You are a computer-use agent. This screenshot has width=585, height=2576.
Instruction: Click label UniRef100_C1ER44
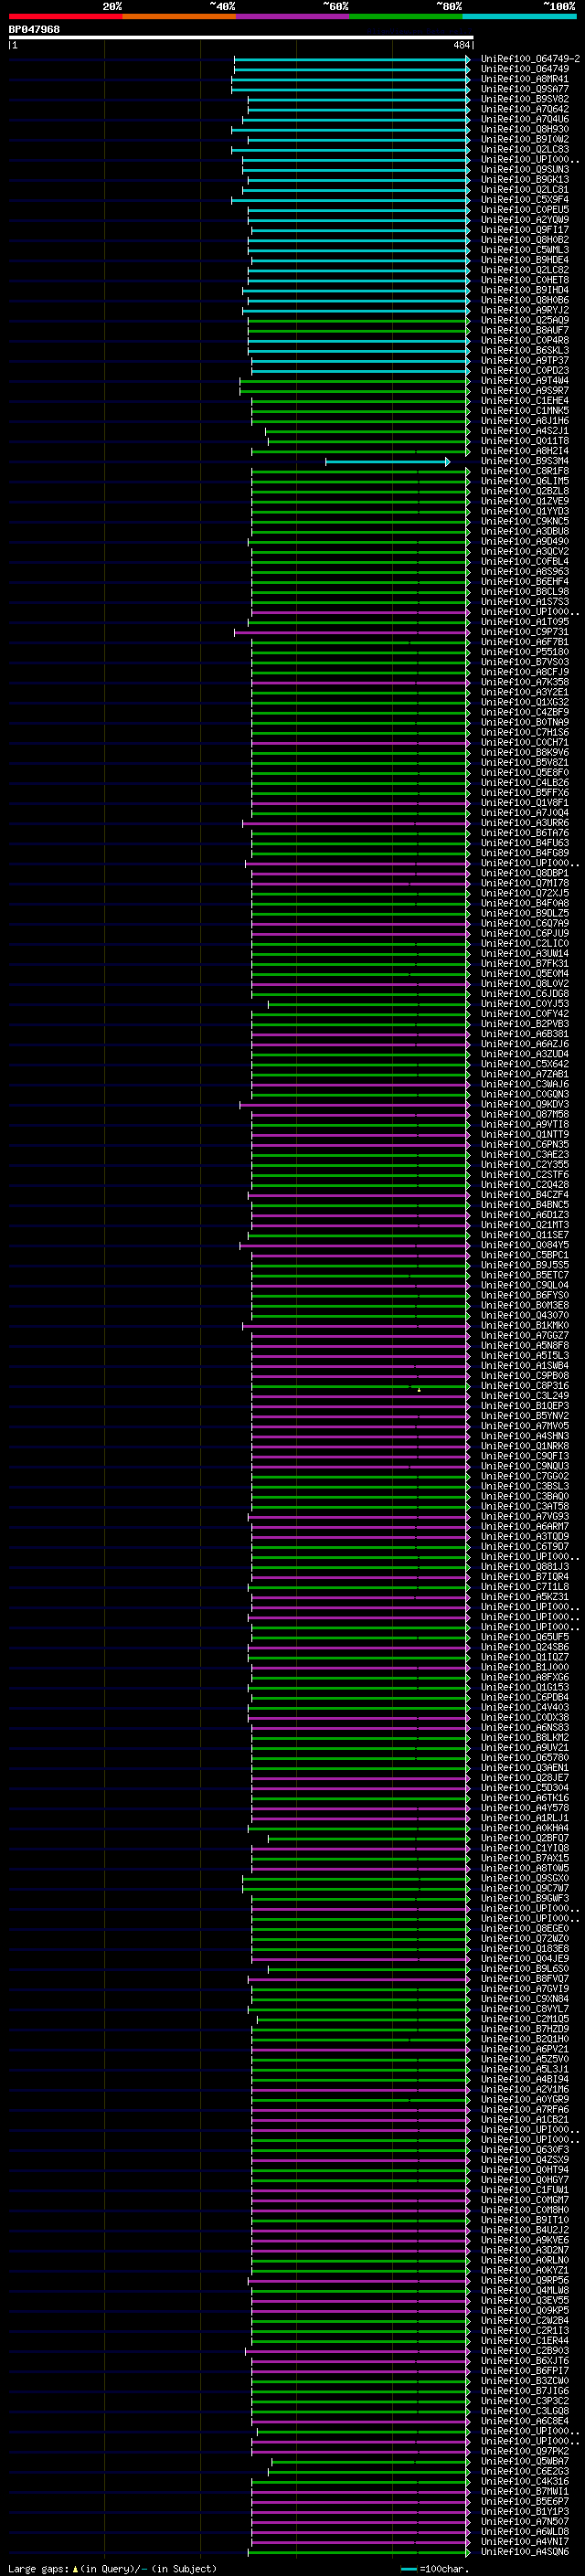tap(525, 2340)
